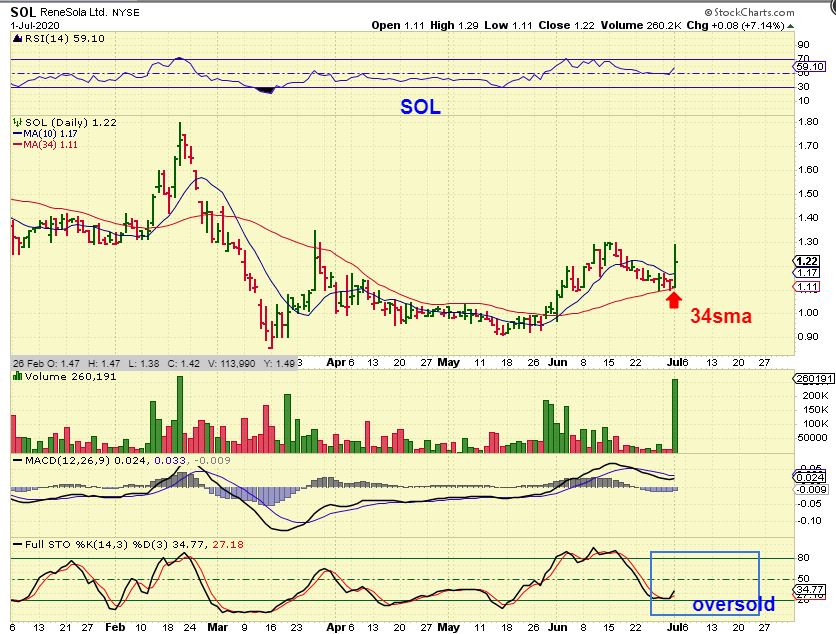Click the MA(10) 1.17 legend entry

tap(45, 134)
